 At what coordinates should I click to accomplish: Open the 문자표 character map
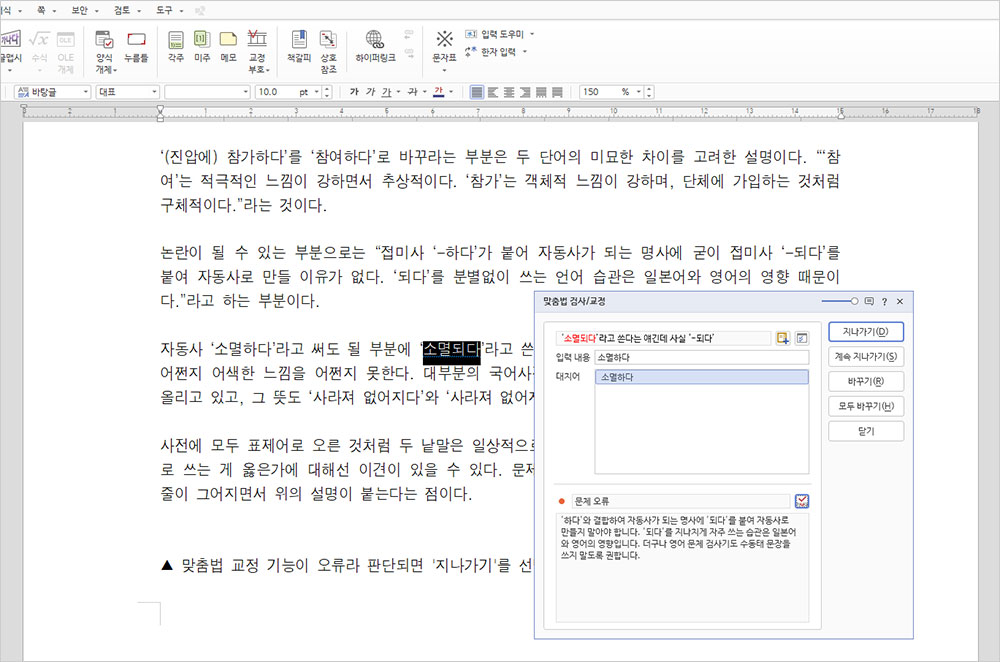(445, 50)
